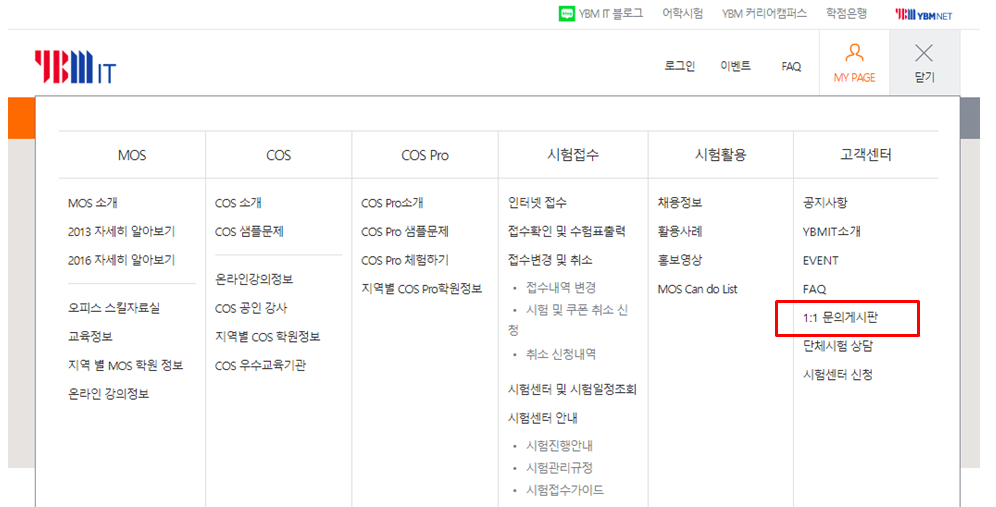Open 접수내역 변경 sub-item
Screen dimensions: 996x507
(561, 288)
